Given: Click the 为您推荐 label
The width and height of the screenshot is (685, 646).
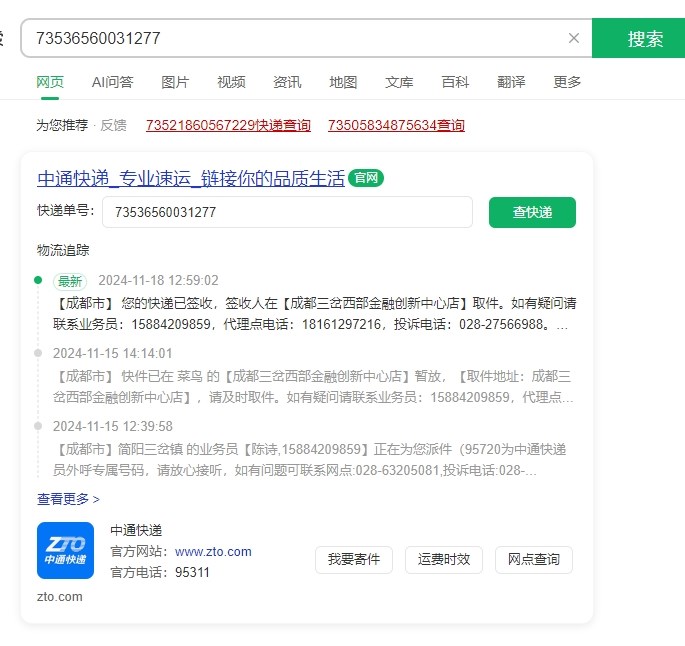Looking at the screenshot, I should 62,125.
